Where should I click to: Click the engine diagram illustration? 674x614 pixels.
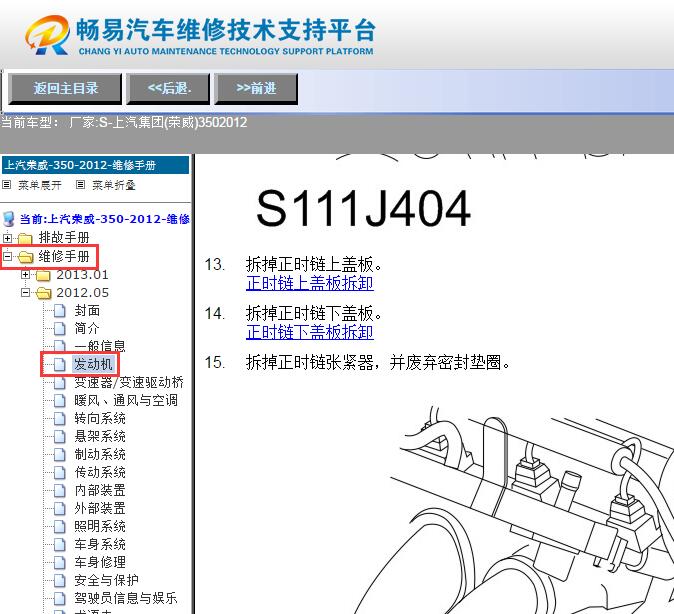click(x=512, y=510)
